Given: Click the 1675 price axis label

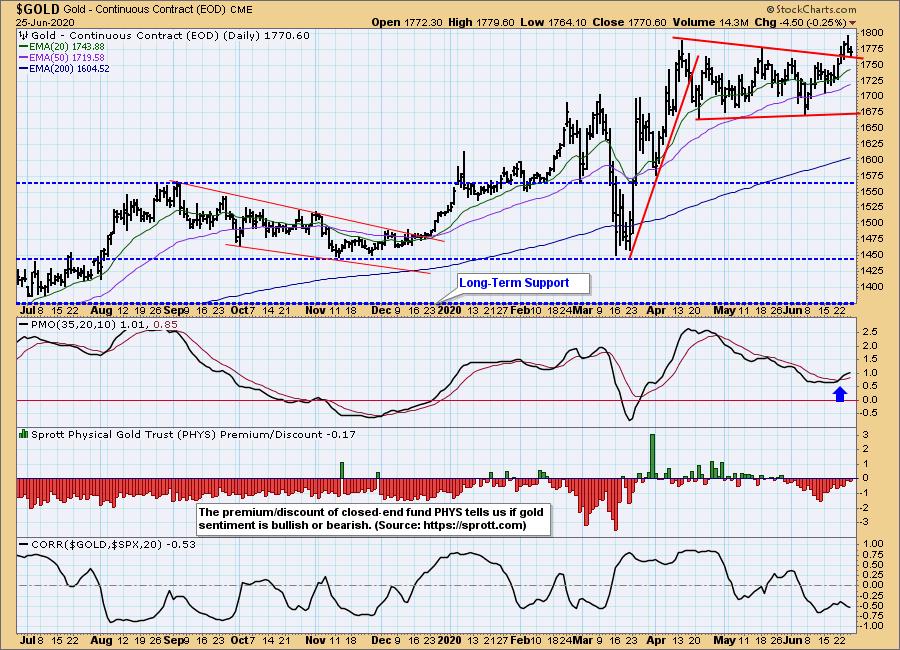Looking at the screenshot, I should pyautogui.click(x=872, y=111).
